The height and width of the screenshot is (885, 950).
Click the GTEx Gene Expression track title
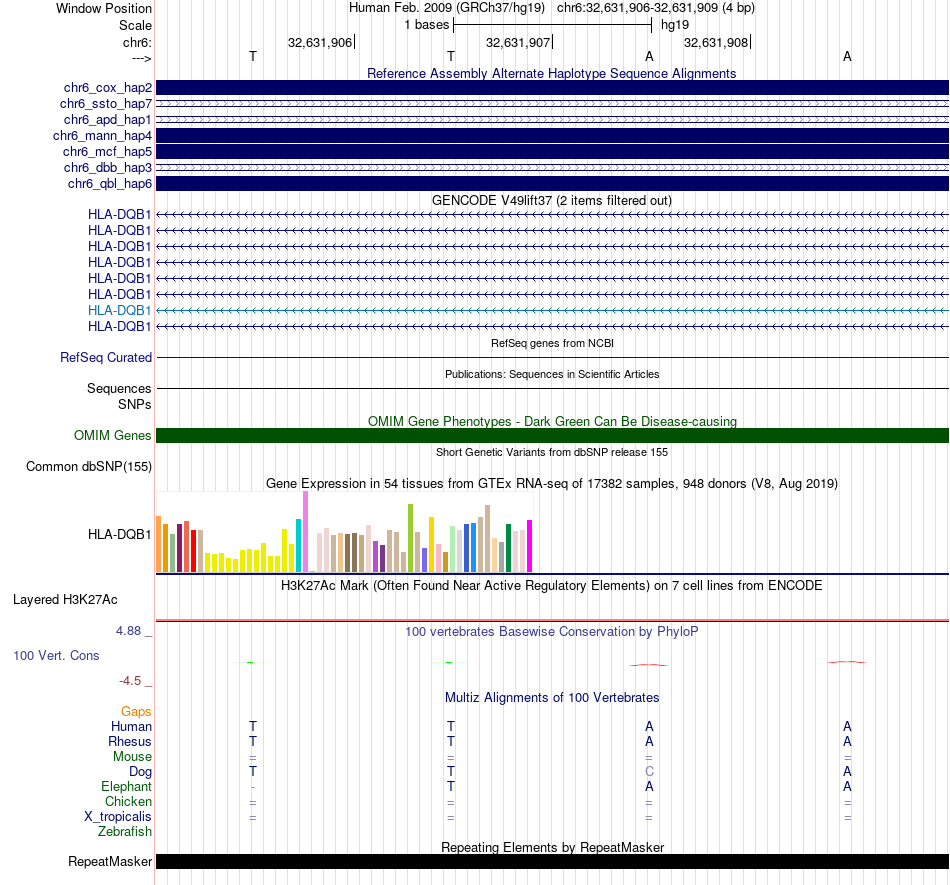click(552, 483)
